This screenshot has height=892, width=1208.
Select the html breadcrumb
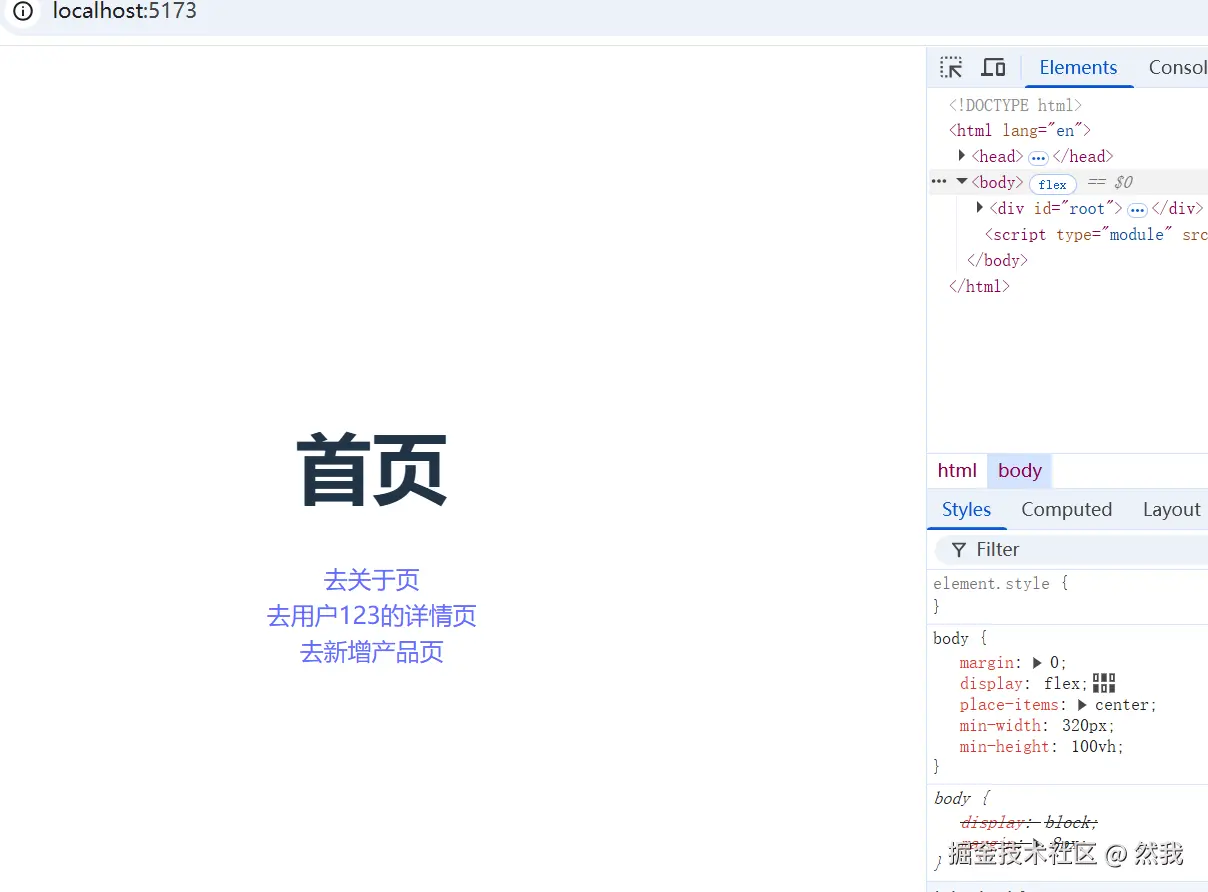click(957, 470)
